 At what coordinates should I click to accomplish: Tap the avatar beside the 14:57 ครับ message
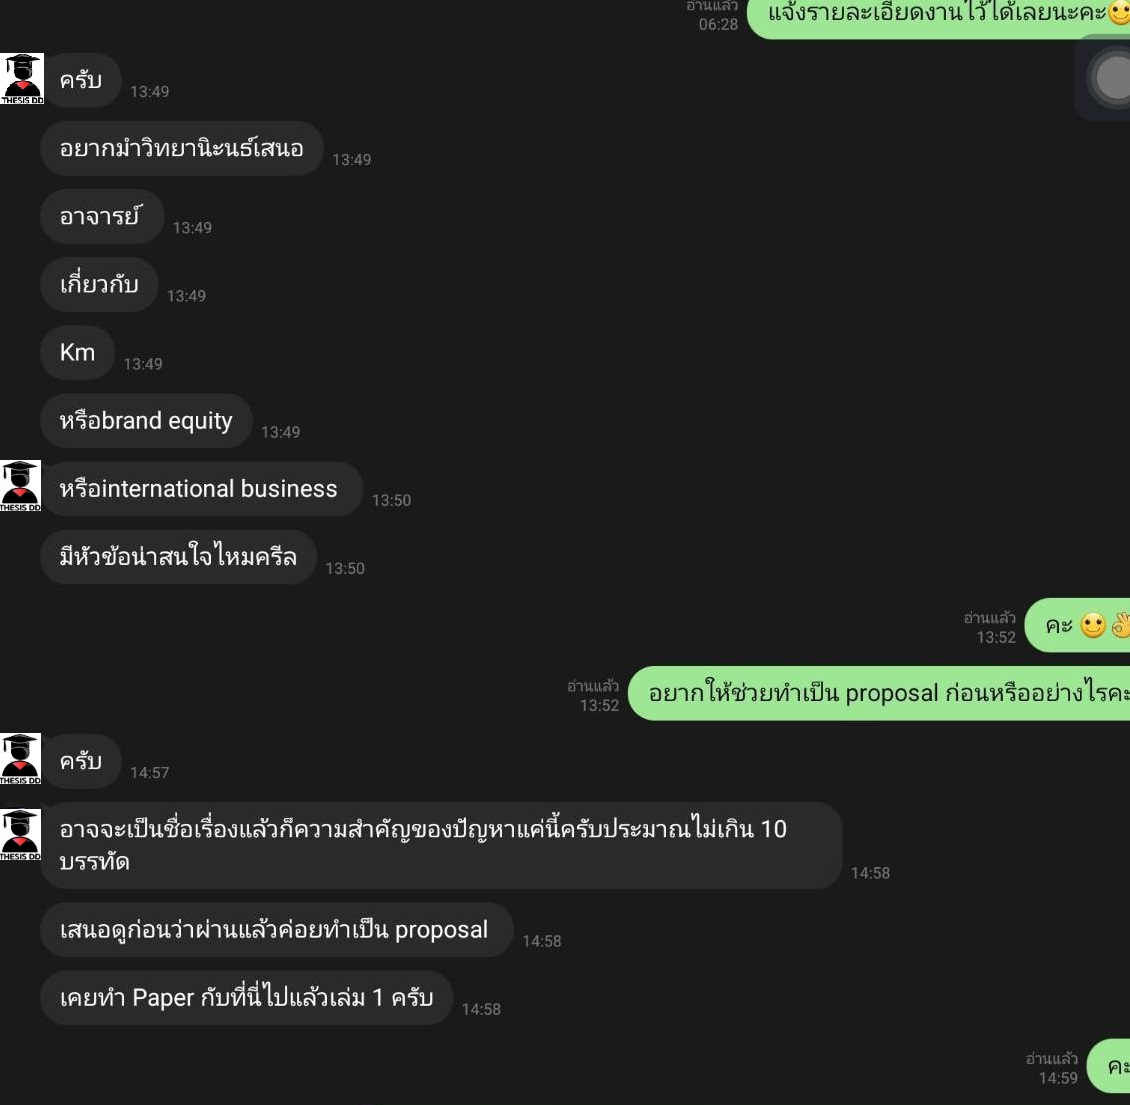tap(20, 759)
